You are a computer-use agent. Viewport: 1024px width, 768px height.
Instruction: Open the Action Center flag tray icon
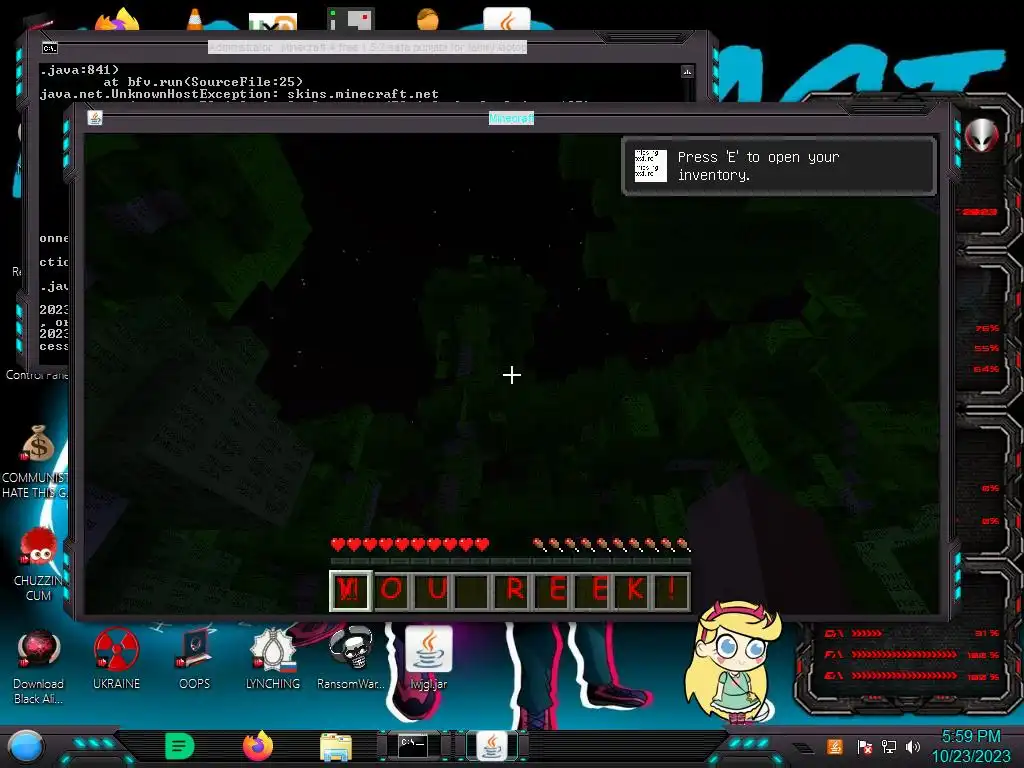[865, 746]
